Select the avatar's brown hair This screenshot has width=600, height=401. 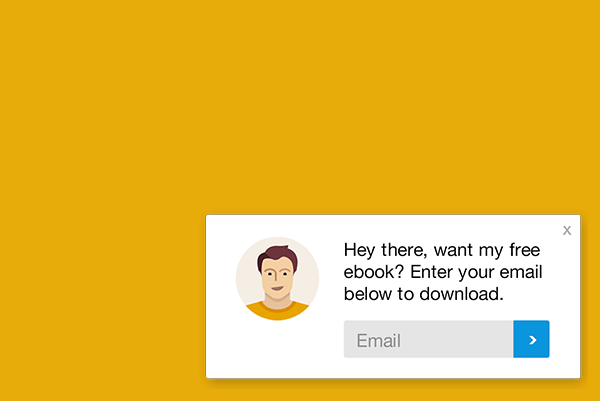277,259
